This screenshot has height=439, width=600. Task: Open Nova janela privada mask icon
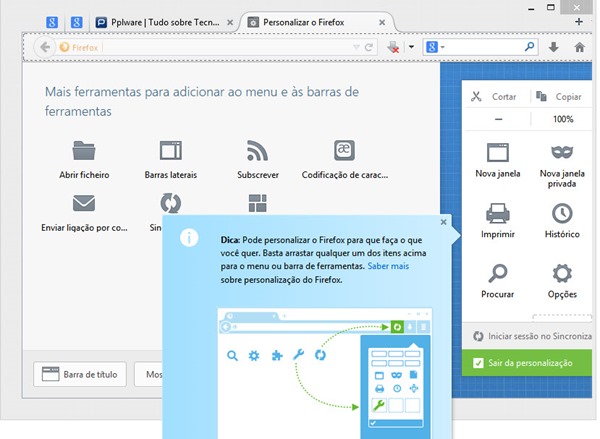(x=562, y=152)
